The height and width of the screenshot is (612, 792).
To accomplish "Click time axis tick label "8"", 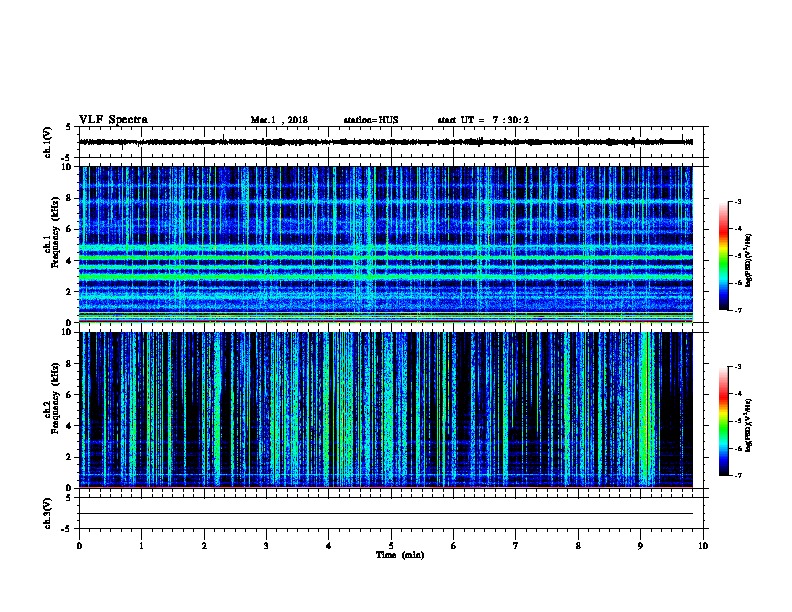I will [578, 546].
